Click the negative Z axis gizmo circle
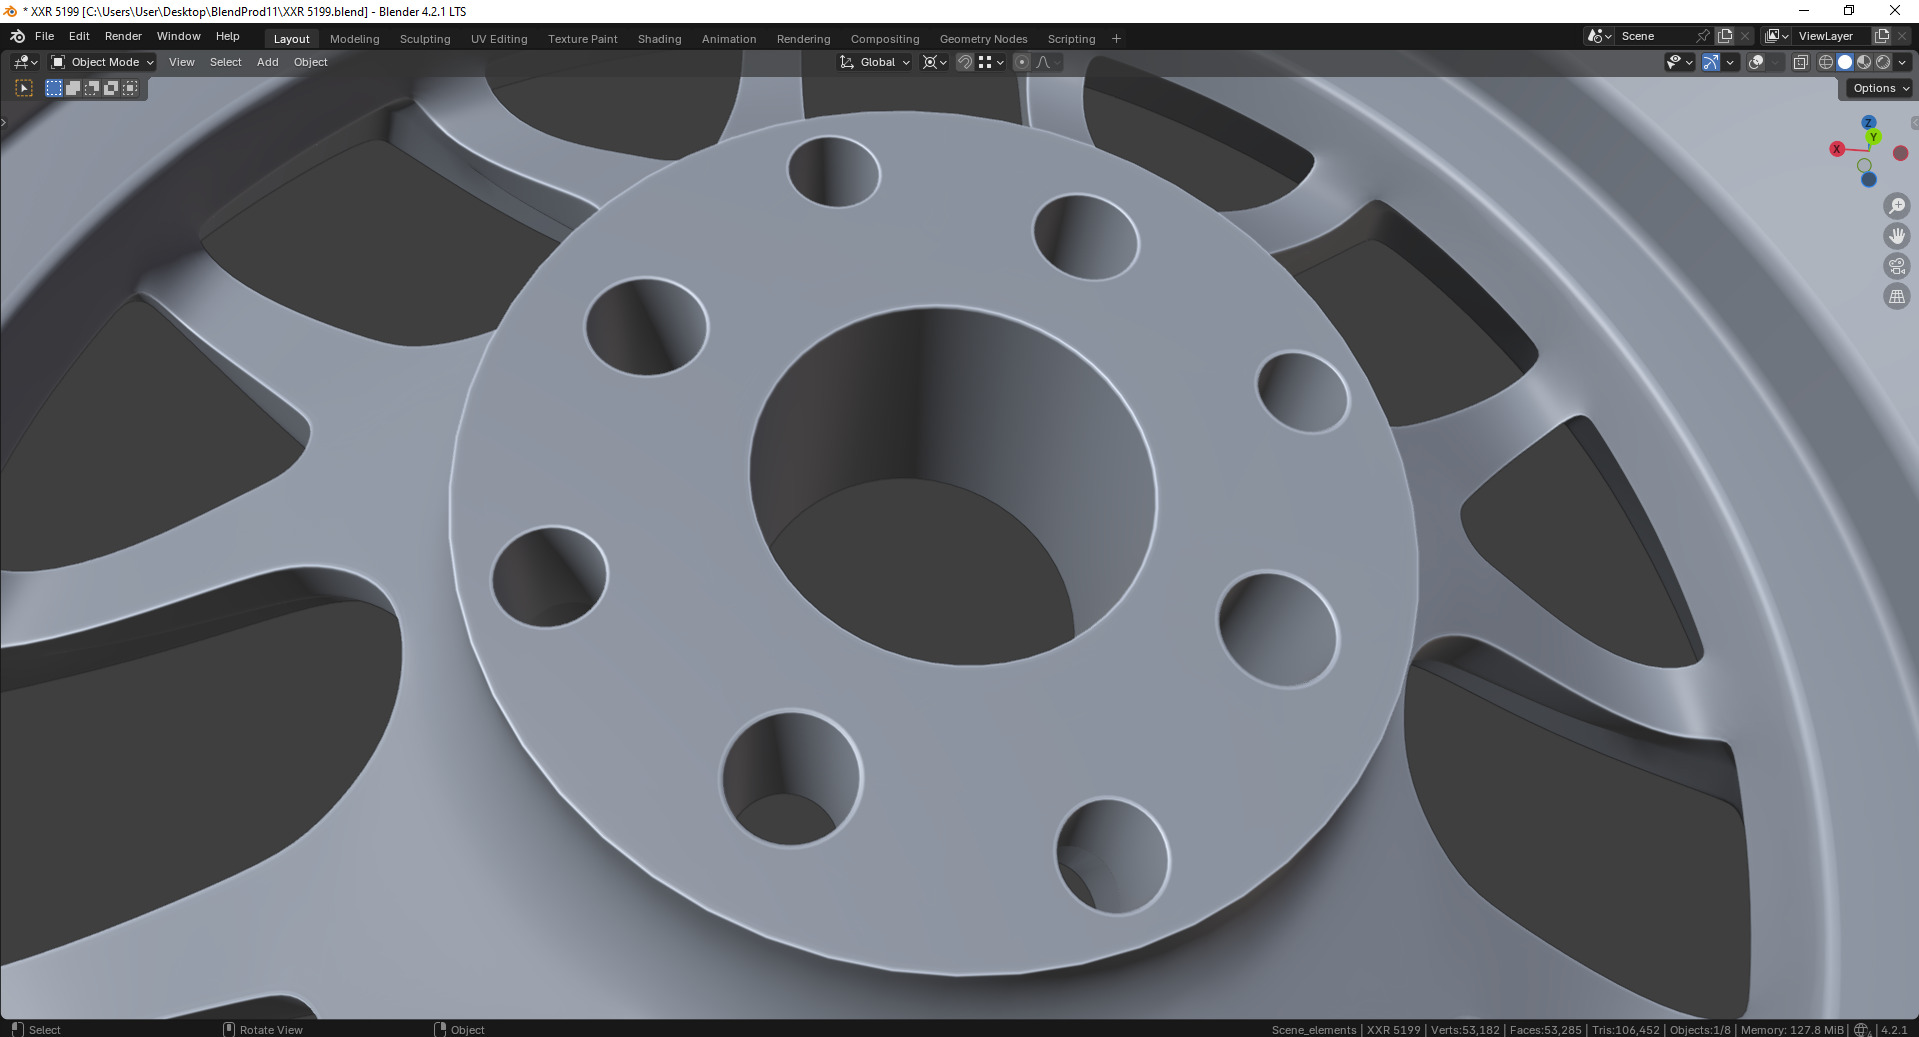This screenshot has height=1037, width=1919. 1868,180
